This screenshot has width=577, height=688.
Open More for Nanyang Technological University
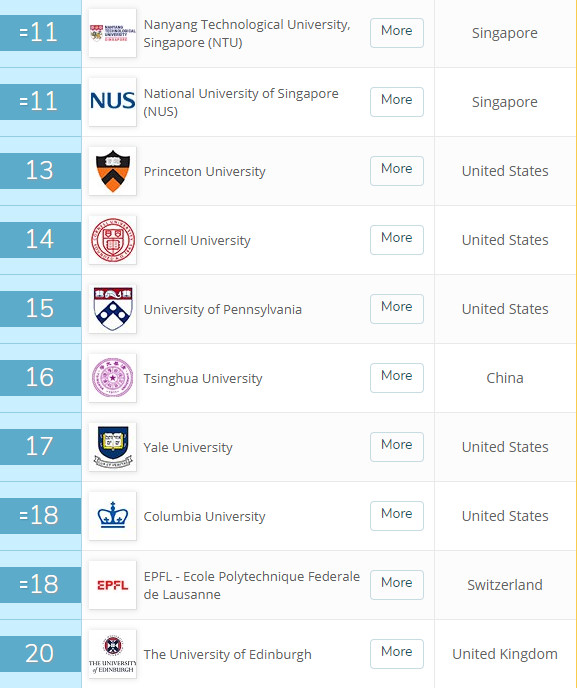397,33
